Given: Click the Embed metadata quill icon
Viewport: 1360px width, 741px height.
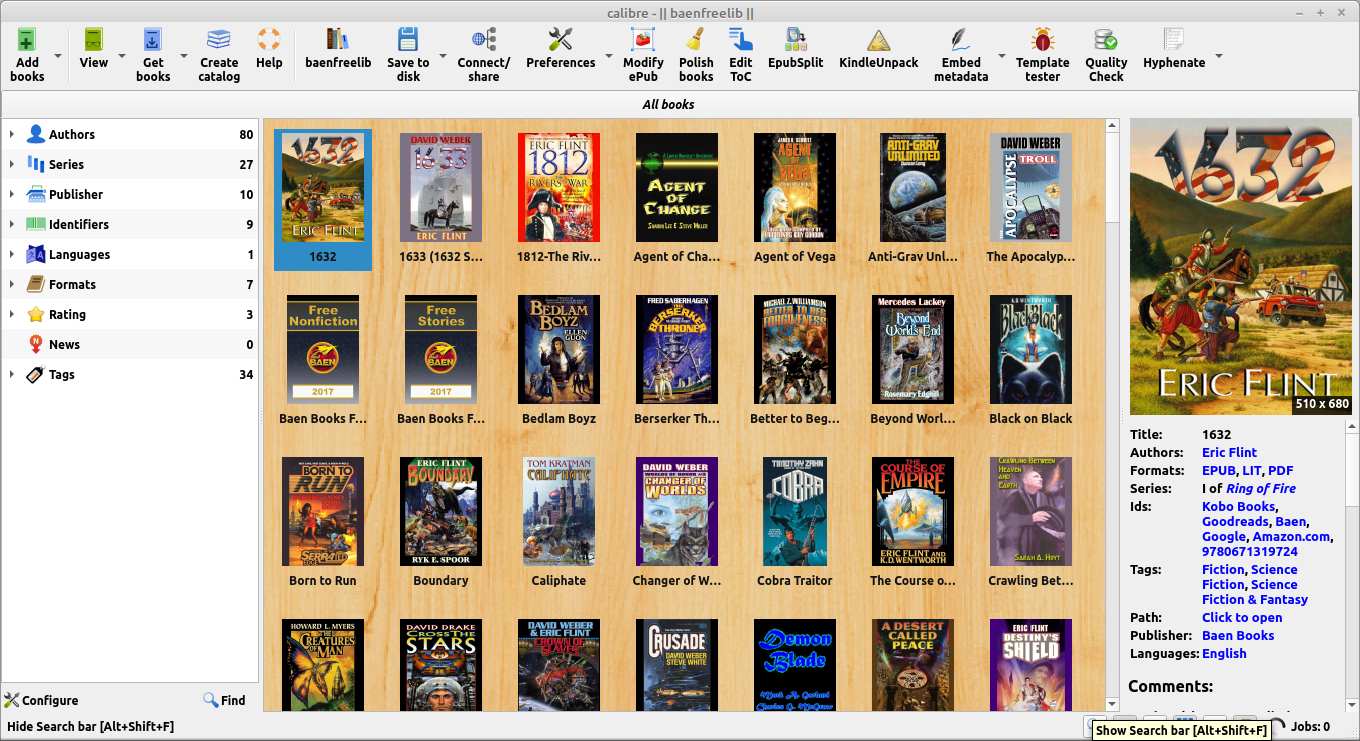Looking at the screenshot, I should click(961, 40).
